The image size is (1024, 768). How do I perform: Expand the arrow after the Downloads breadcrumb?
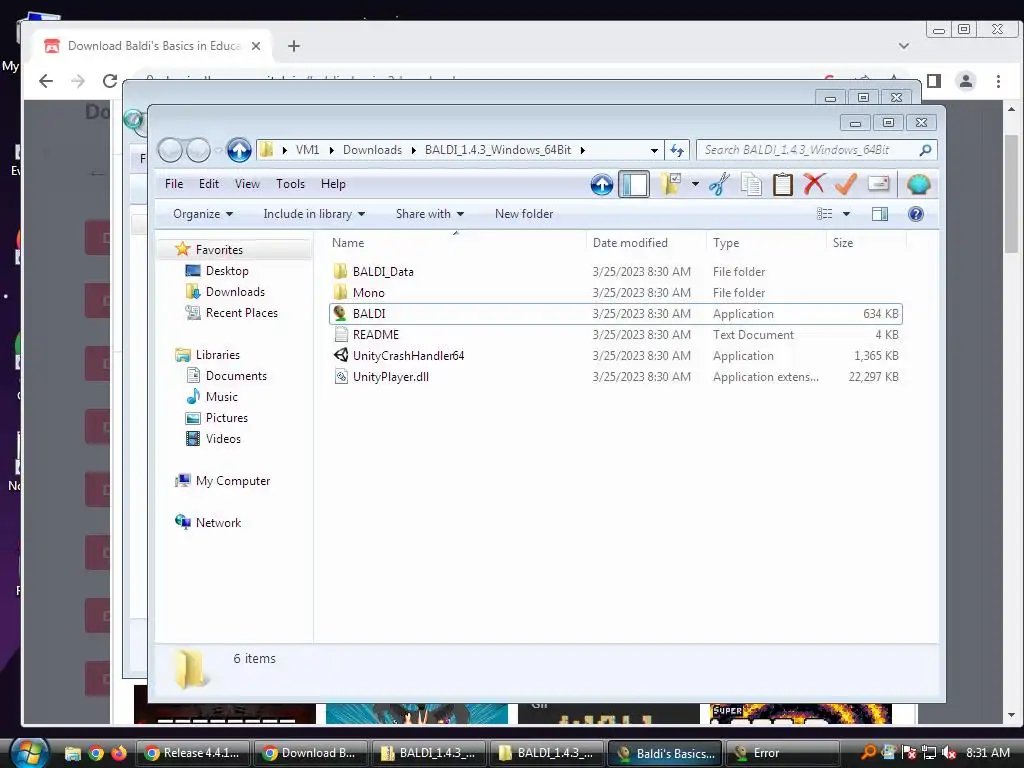point(414,150)
